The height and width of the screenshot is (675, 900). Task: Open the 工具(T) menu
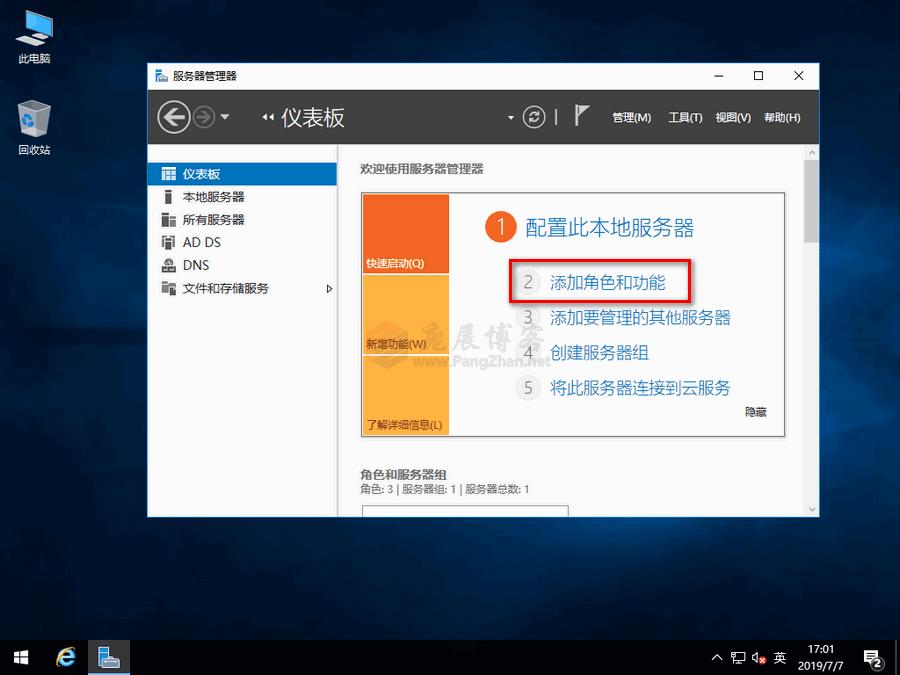(x=685, y=117)
